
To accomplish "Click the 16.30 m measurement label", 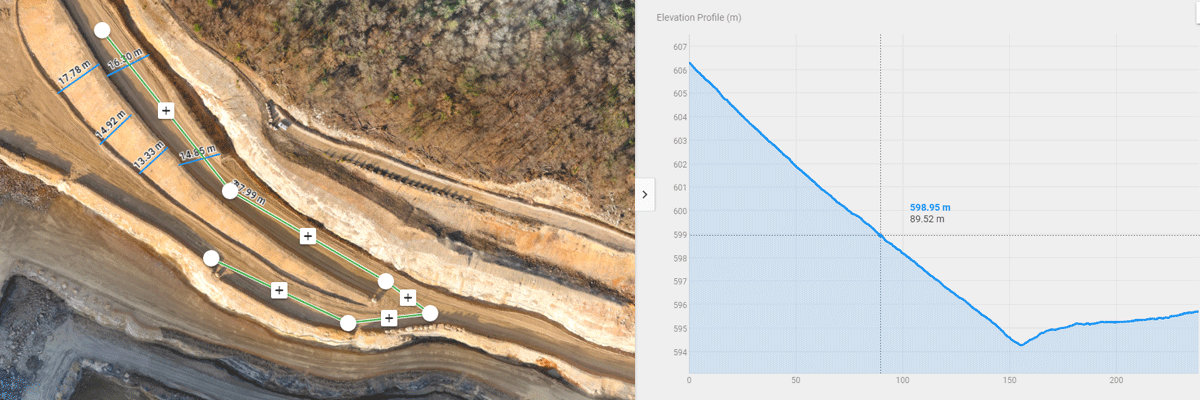I will click(126, 61).
